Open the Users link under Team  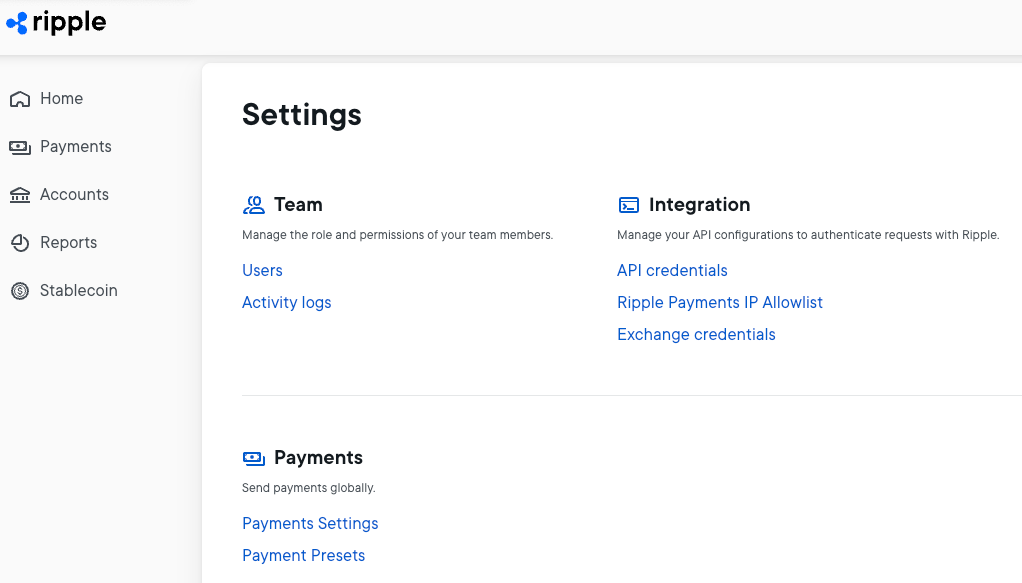click(262, 271)
